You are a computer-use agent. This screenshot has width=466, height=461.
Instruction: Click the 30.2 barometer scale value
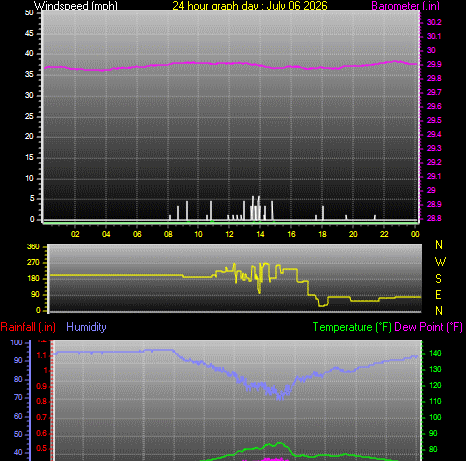(x=434, y=22)
